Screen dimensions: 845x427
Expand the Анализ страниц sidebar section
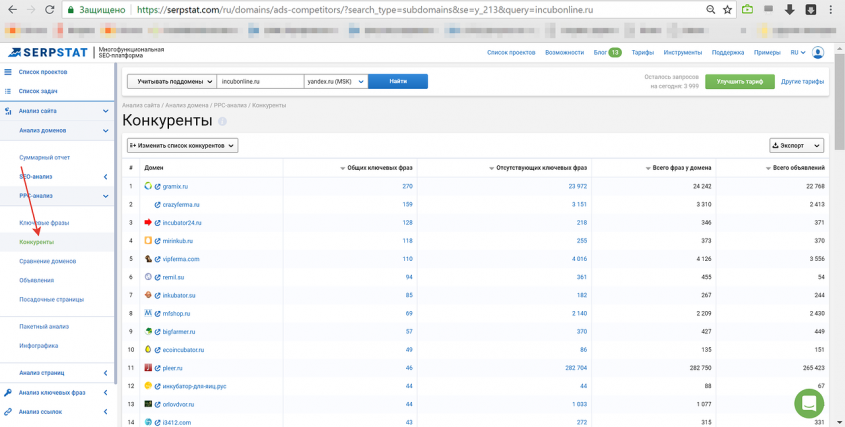pos(106,373)
